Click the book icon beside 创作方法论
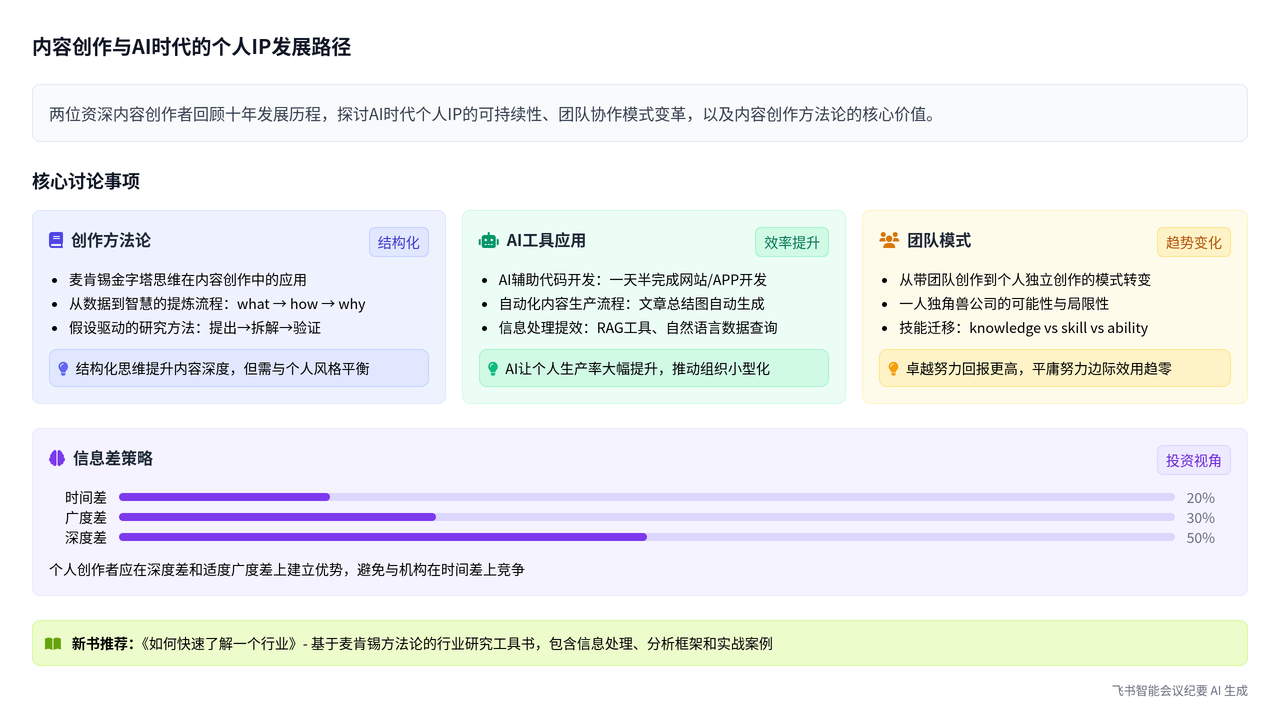Viewport: 1280px width, 714px height. (x=56, y=240)
